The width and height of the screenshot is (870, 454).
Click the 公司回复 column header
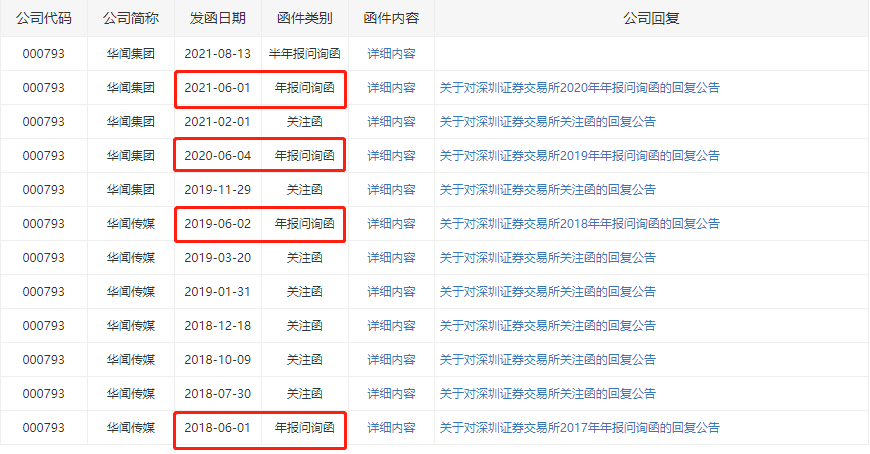click(x=651, y=18)
